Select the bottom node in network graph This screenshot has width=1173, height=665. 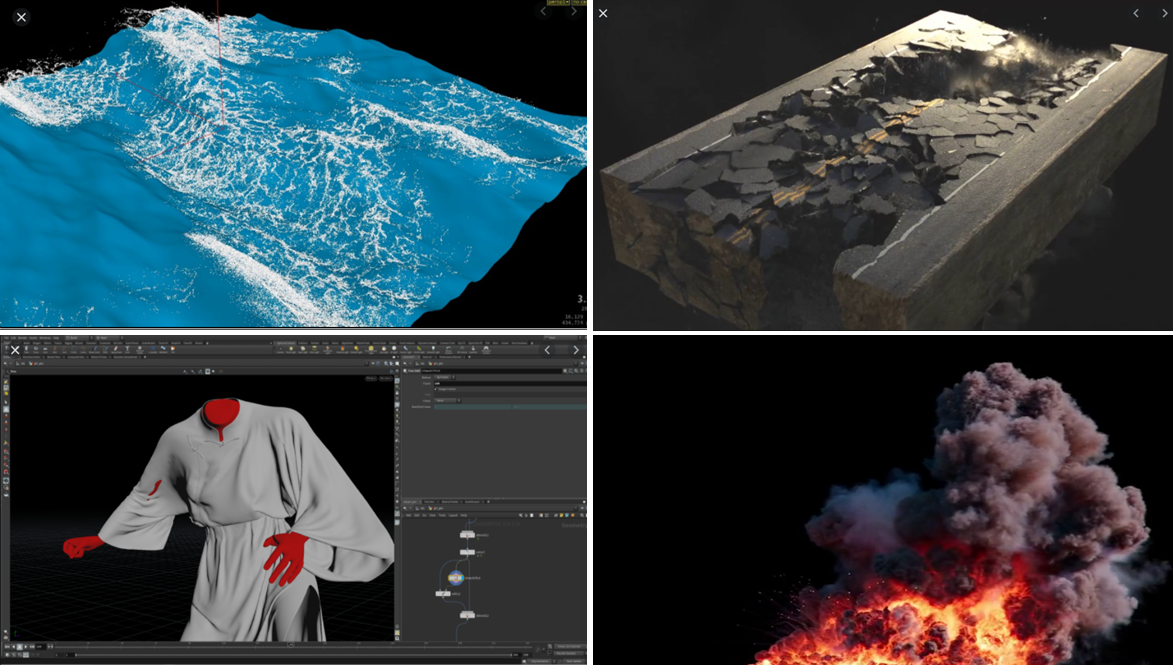click(467, 615)
